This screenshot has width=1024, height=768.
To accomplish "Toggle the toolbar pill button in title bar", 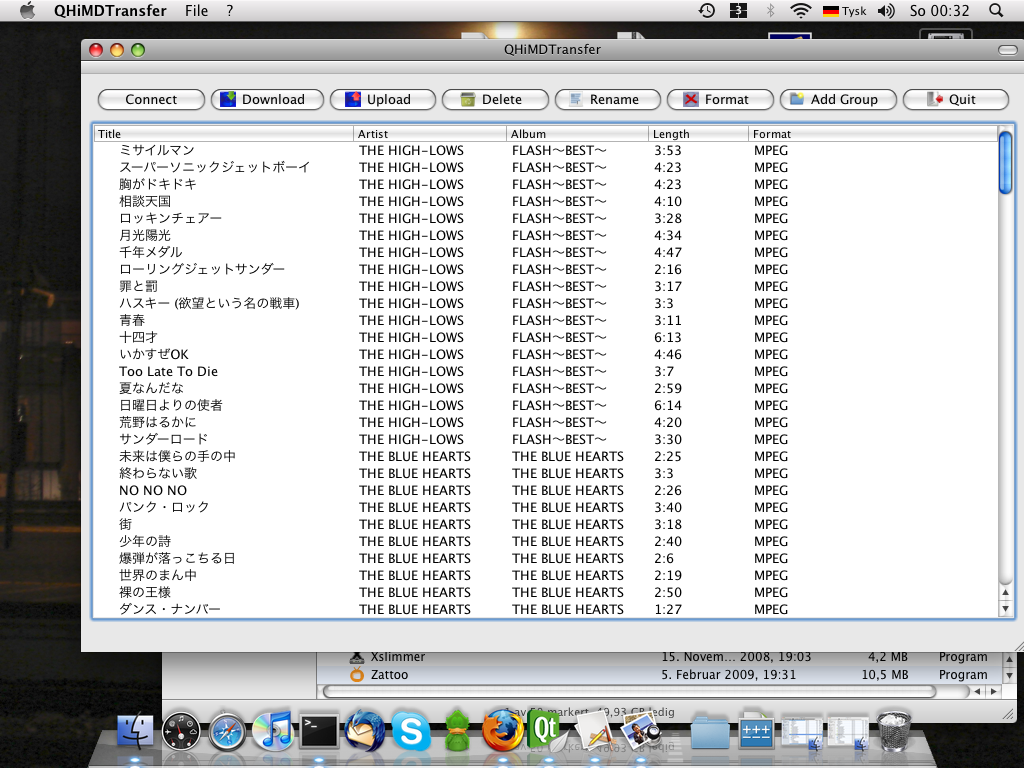I will [x=1007, y=50].
